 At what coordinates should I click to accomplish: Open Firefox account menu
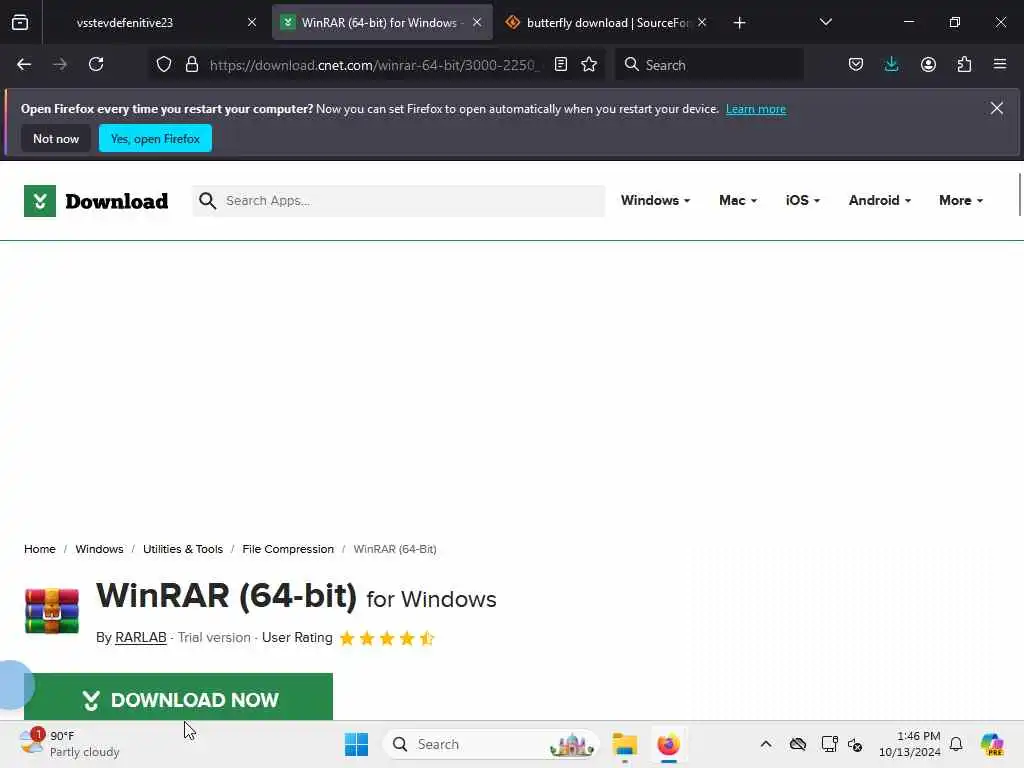[928, 65]
